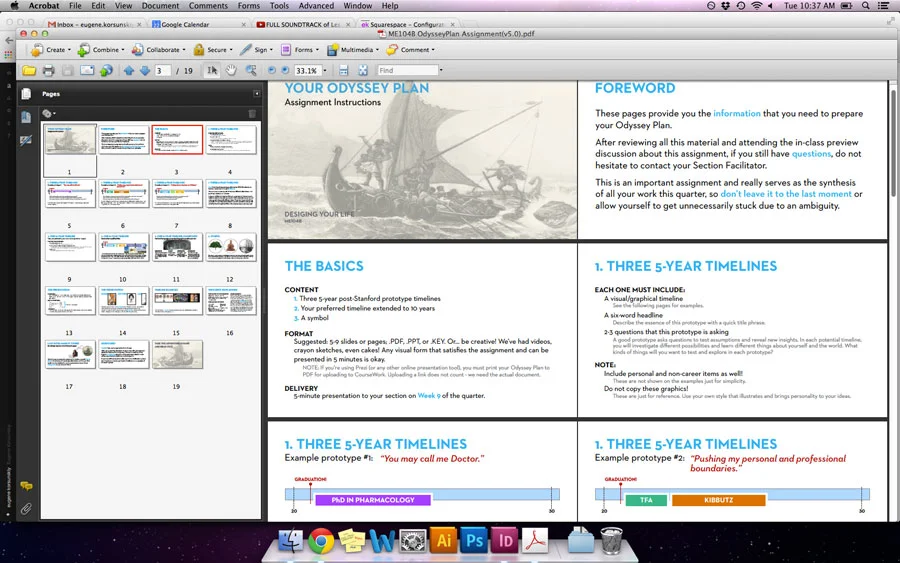Select page 11 thumbnail in Pages panel
The image size is (900, 563).
coord(177,247)
